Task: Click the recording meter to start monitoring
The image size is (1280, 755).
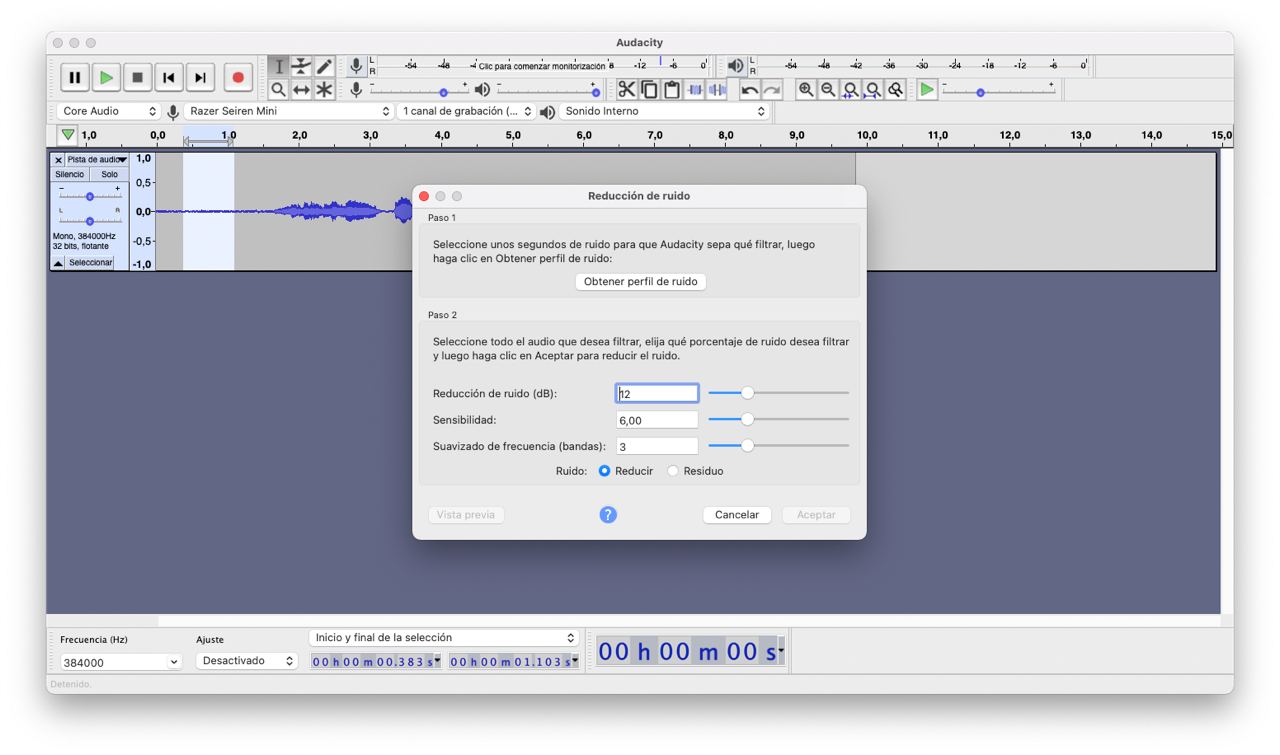Action: pyautogui.click(x=541, y=66)
